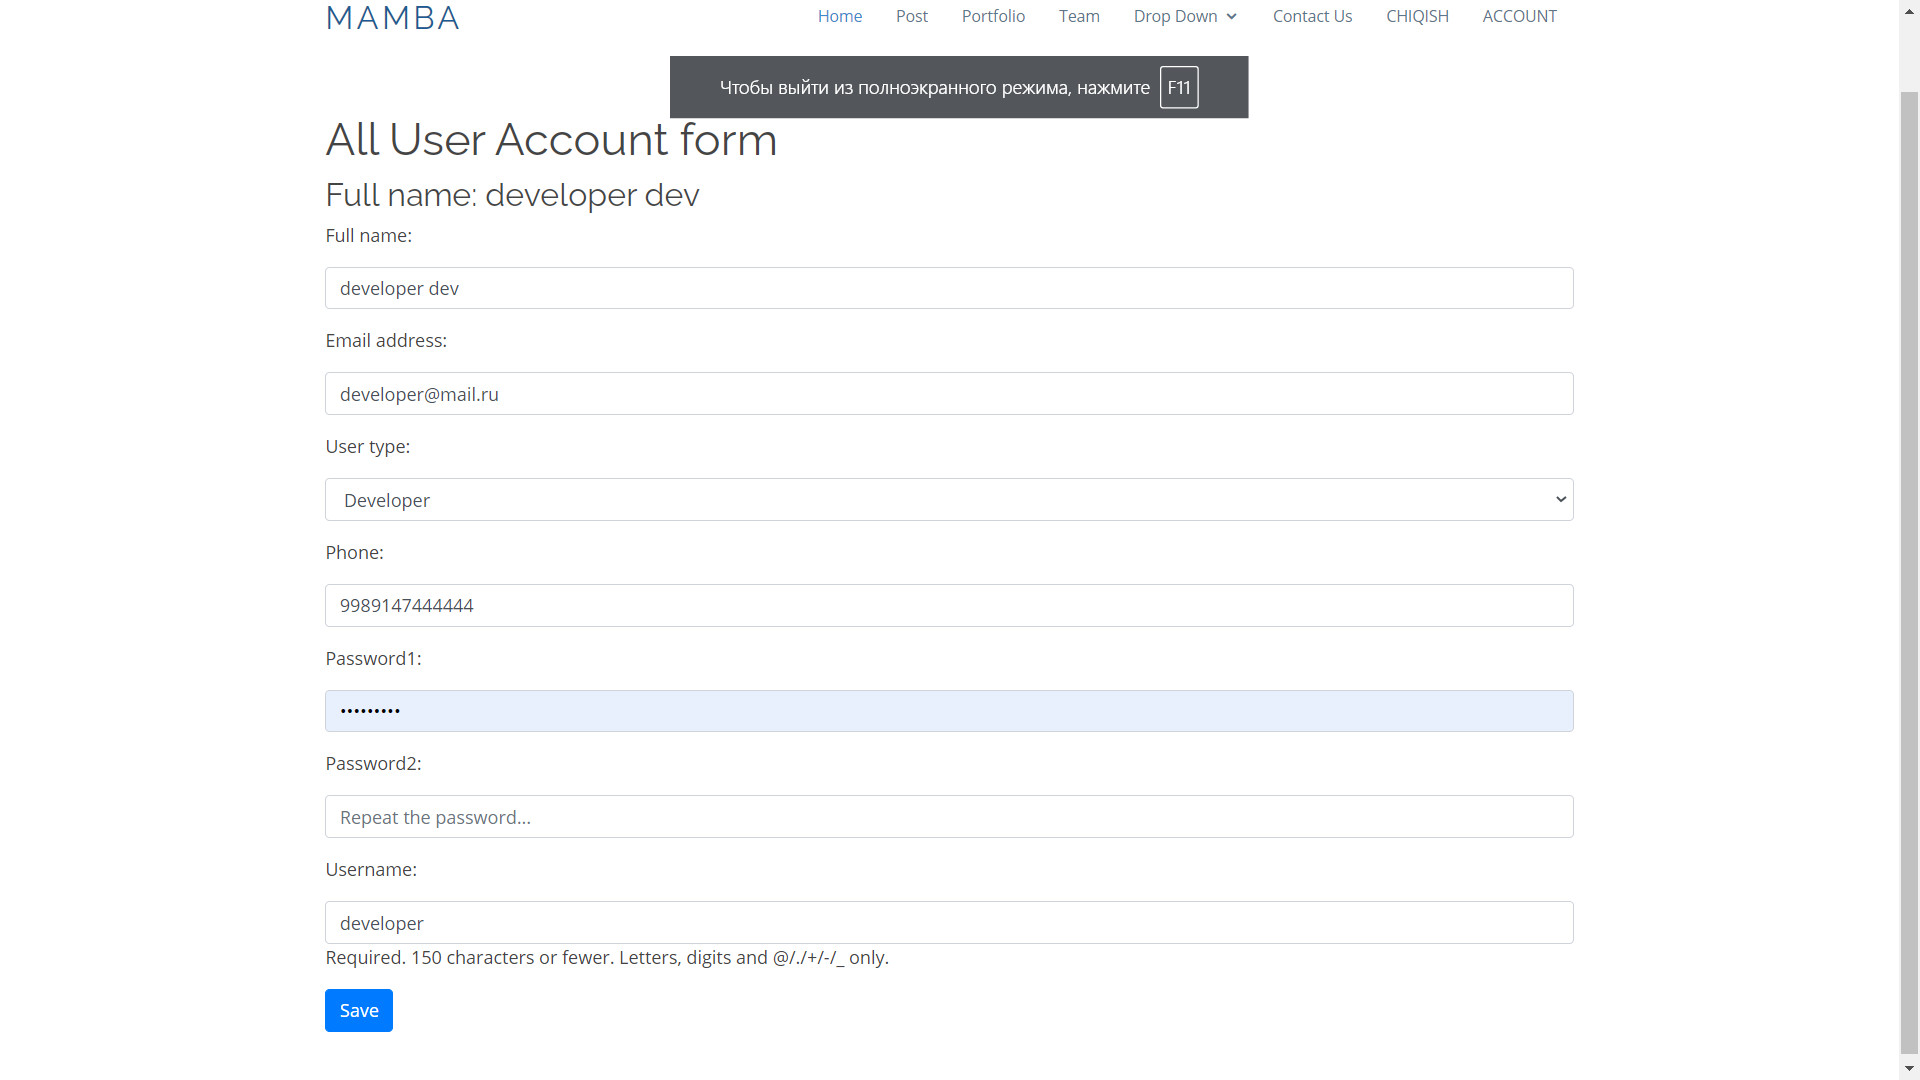Expand the Drop Down menu chevron

pos(1231,16)
